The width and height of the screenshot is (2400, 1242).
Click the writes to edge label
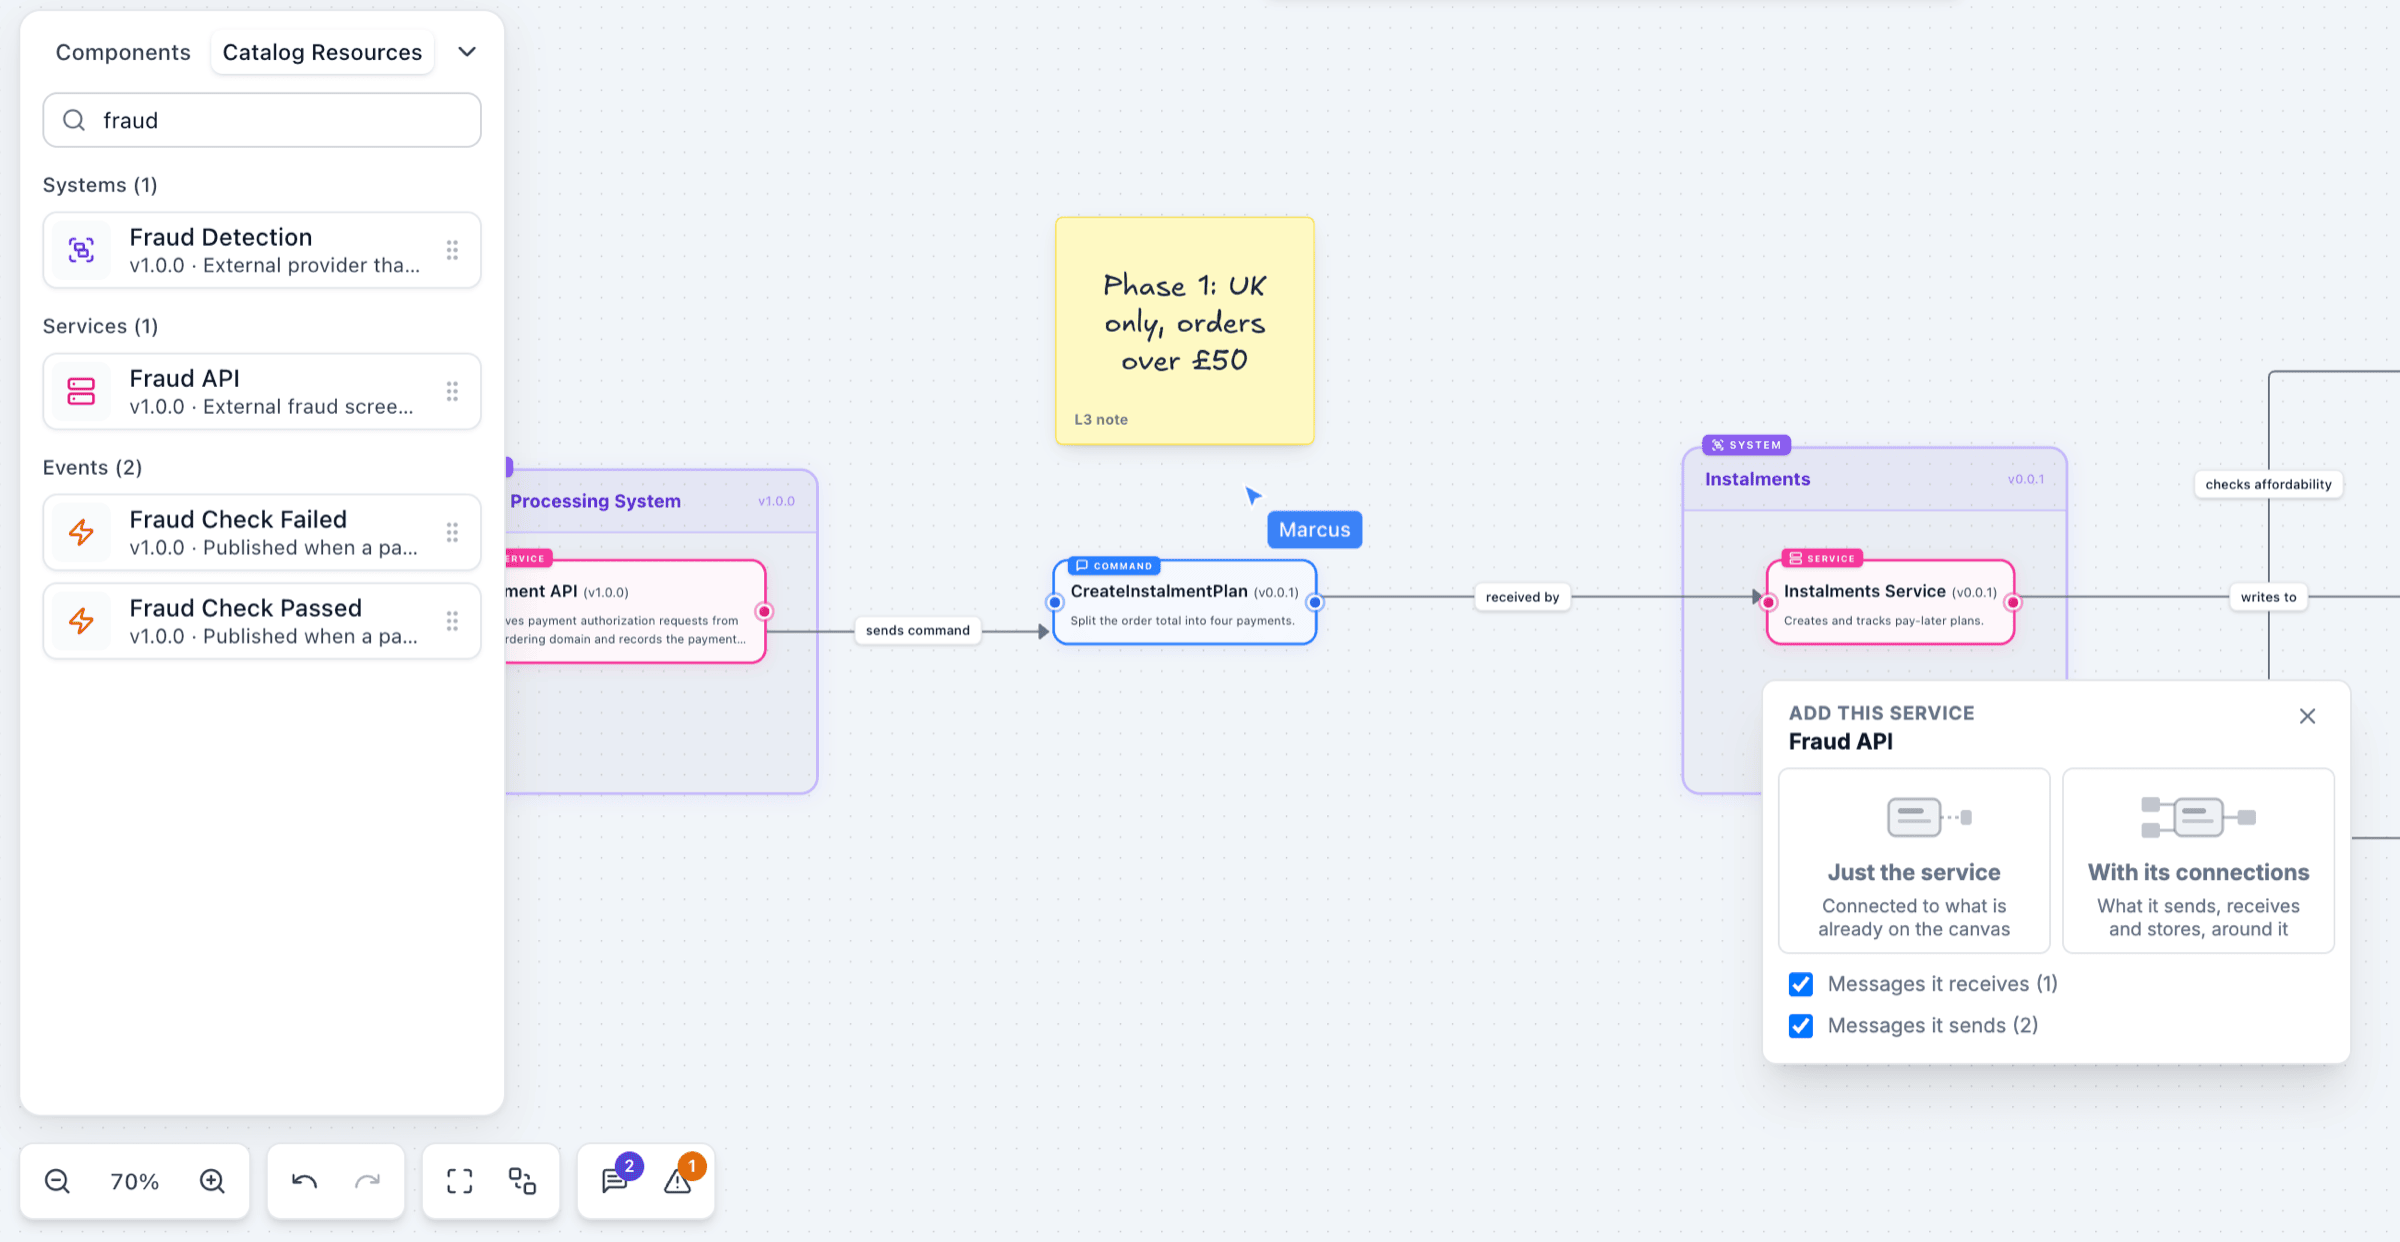tap(2268, 597)
